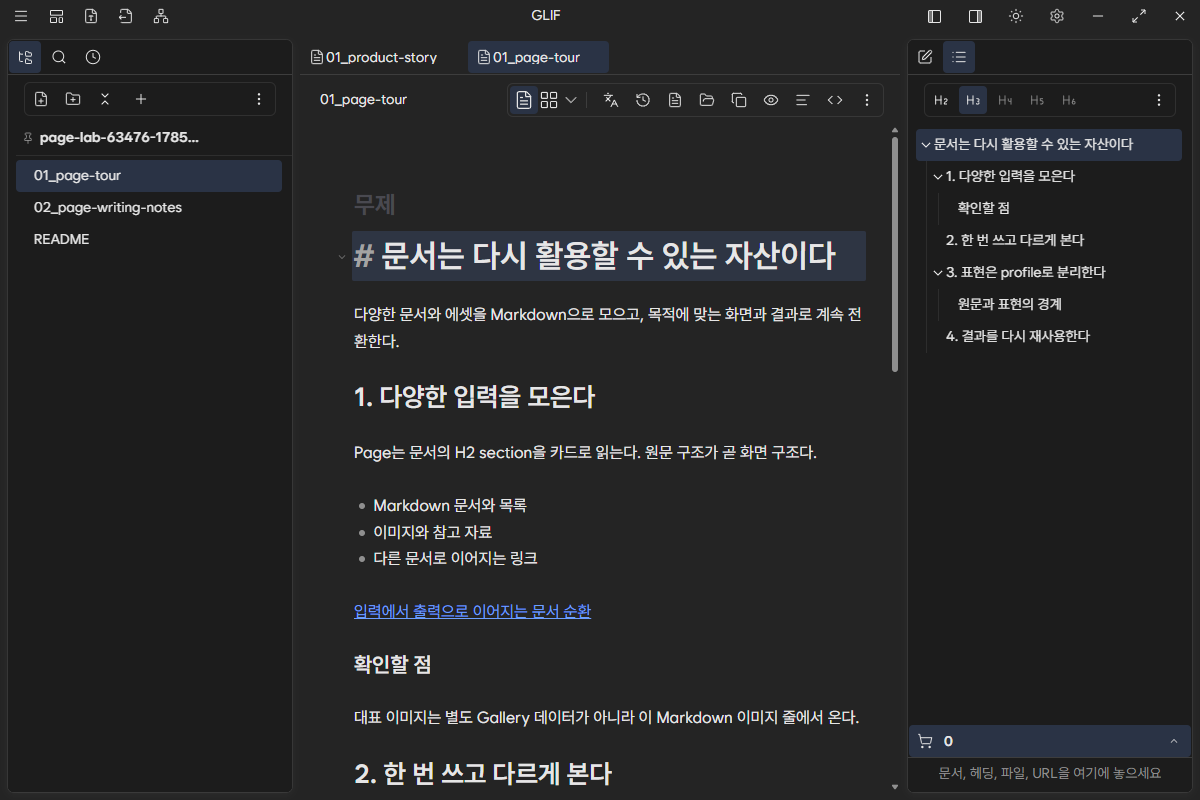
Task: Click the layout template icon in title bar
Action: [x=57, y=16]
